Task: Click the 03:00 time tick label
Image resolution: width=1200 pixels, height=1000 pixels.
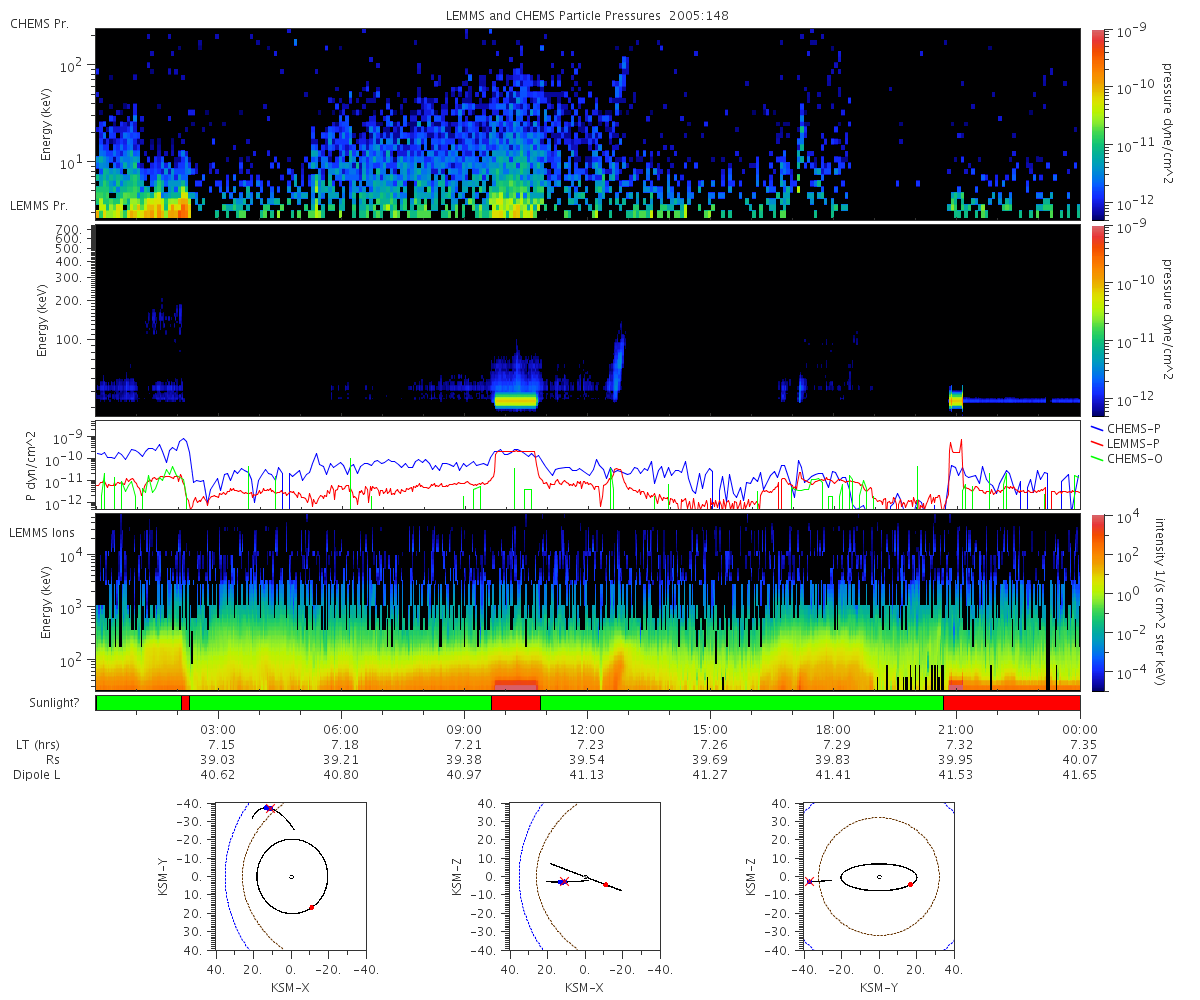Action: pos(219,729)
